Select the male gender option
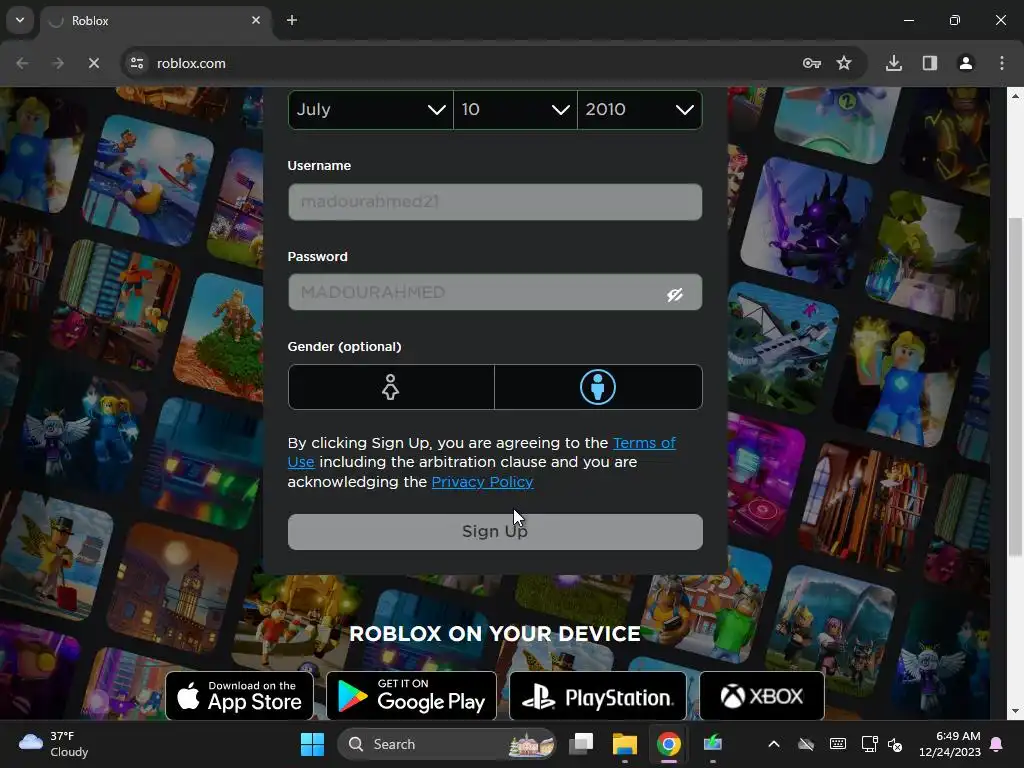Viewport: 1024px width, 768px height. (598, 387)
